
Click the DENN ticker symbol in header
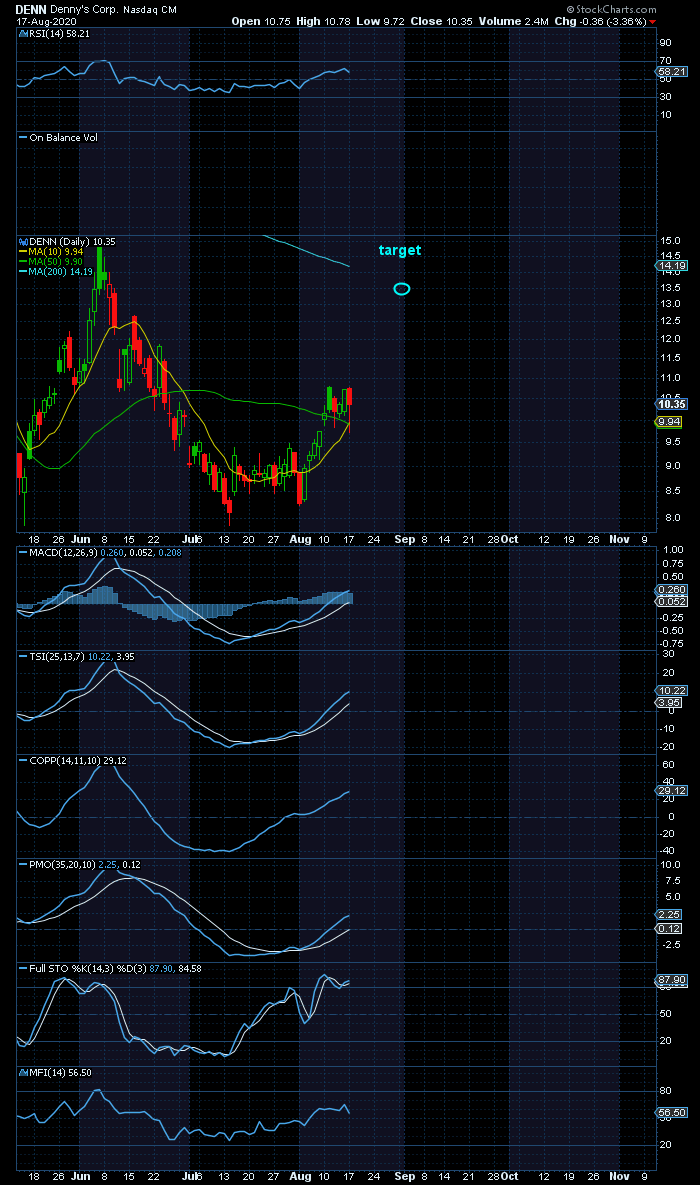[32, 9]
